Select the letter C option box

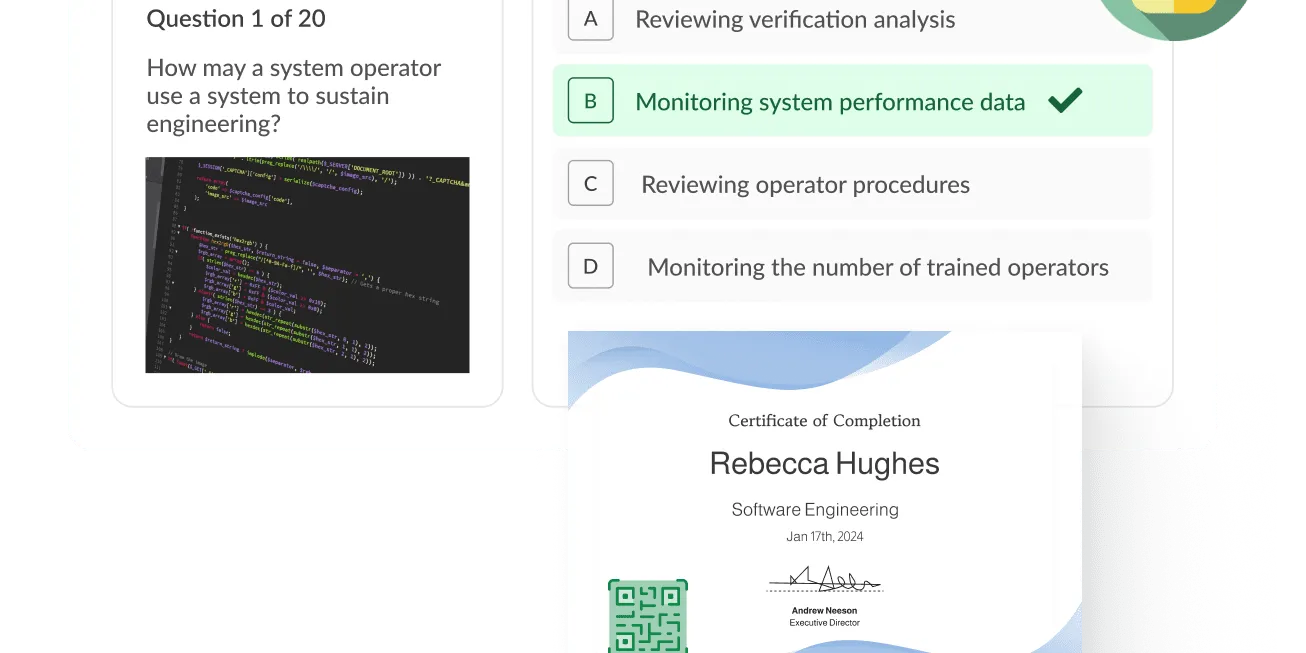point(590,184)
